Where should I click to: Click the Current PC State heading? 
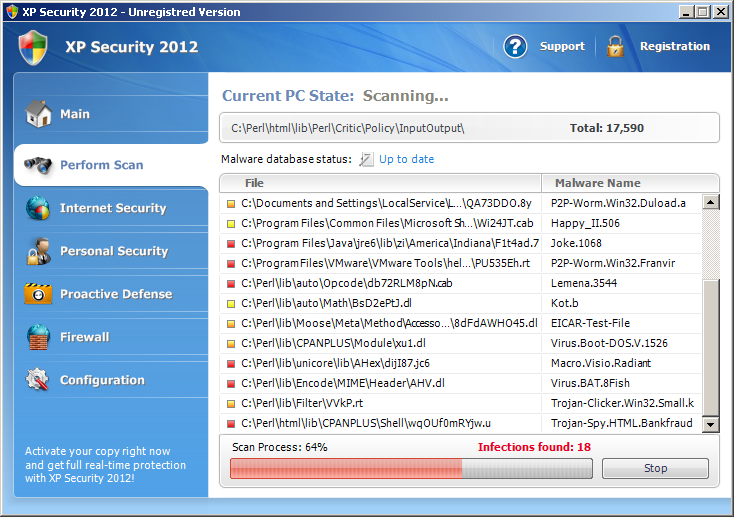(x=288, y=96)
